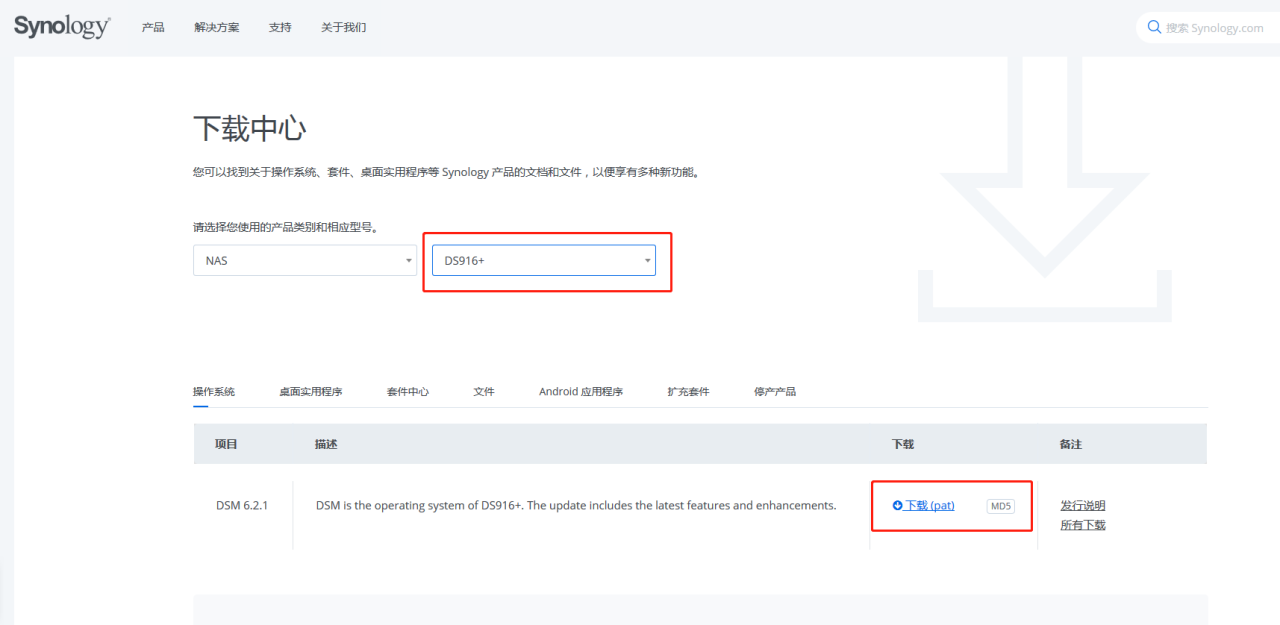Click the search magnifier icon

tap(1154, 26)
